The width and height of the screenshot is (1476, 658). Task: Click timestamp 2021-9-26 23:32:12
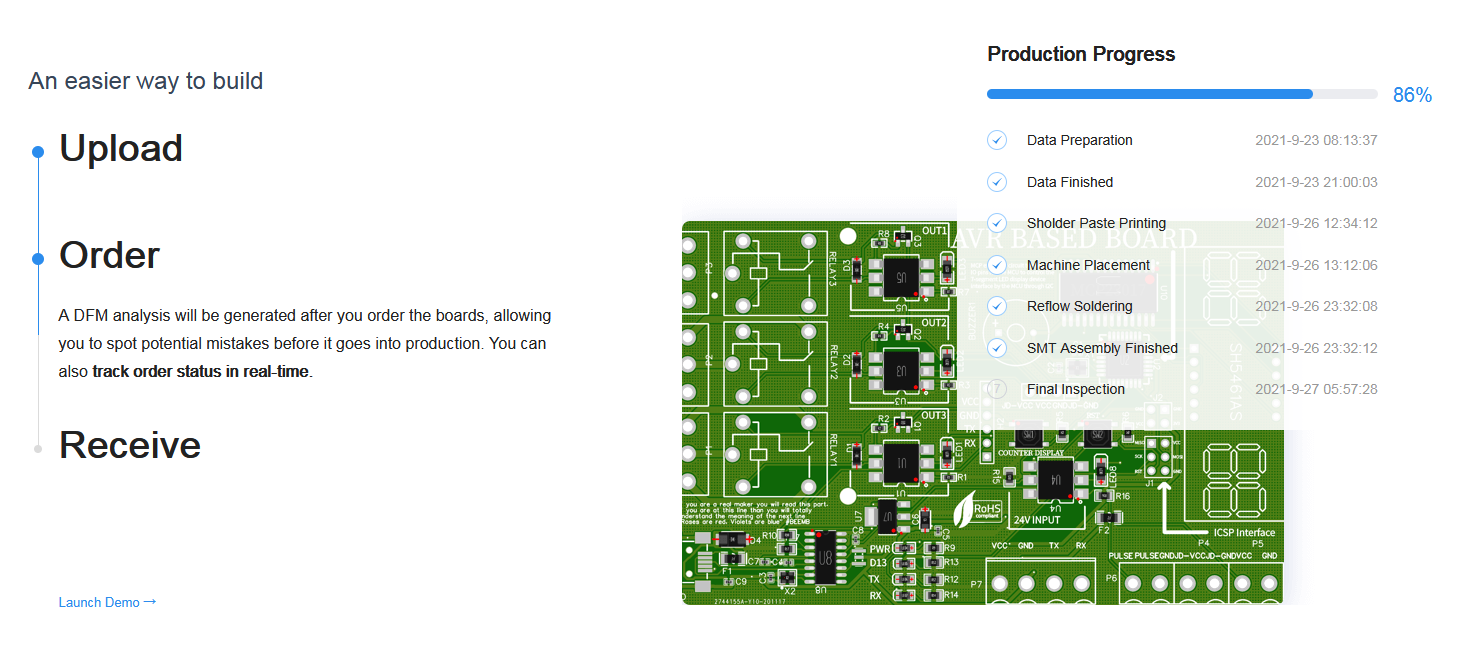click(x=1316, y=348)
